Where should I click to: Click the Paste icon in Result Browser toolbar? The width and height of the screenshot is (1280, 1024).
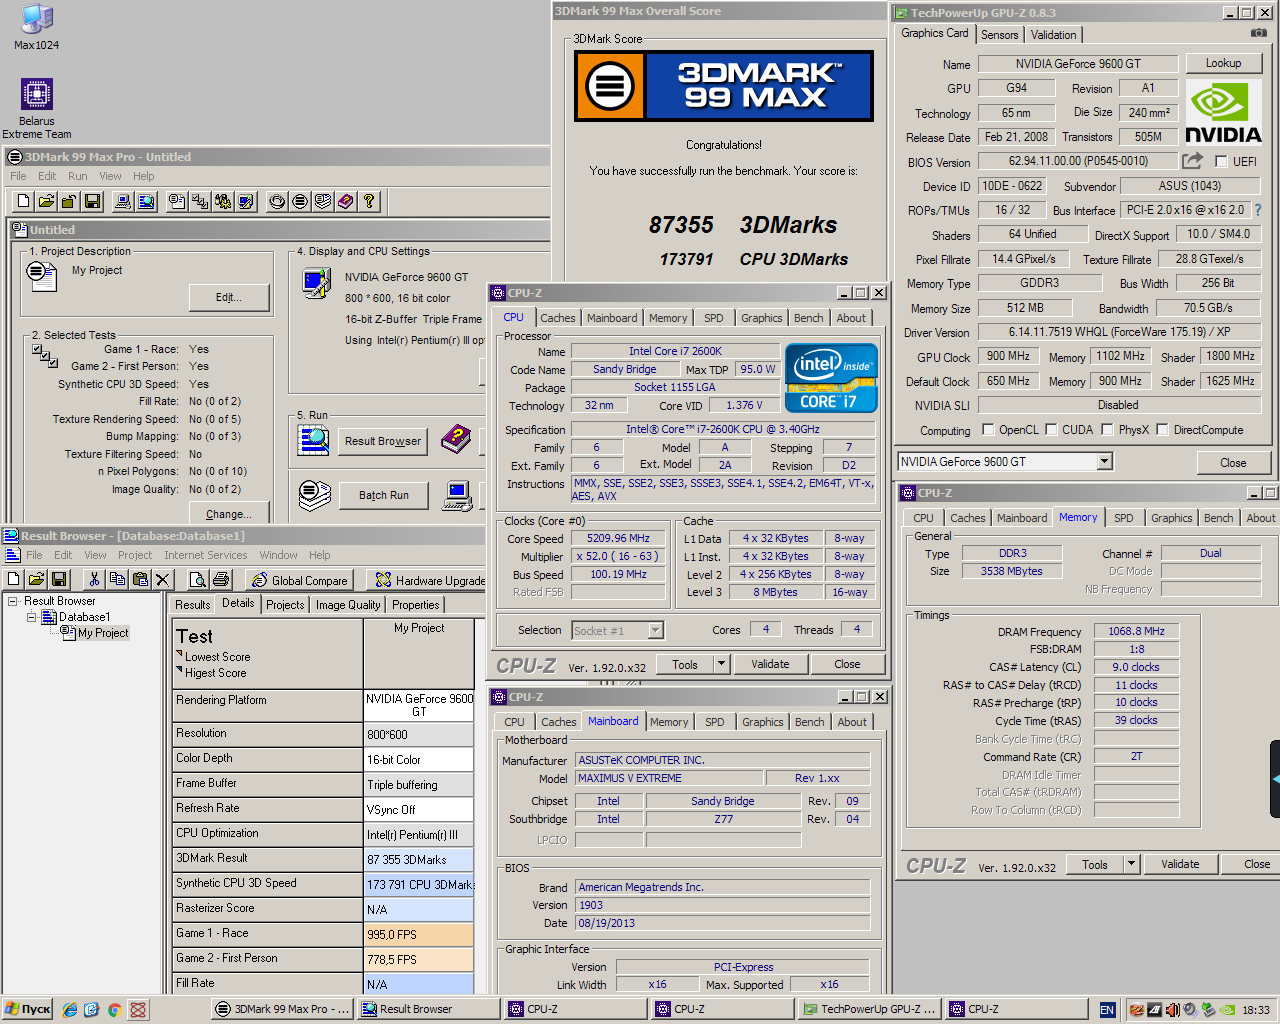pos(140,579)
